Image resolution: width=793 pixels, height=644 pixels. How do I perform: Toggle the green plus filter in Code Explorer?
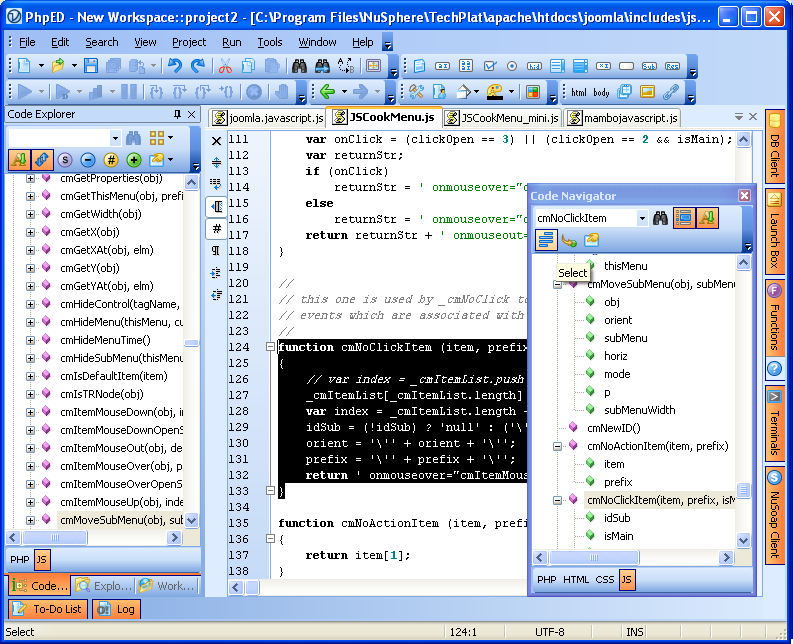coord(134,160)
